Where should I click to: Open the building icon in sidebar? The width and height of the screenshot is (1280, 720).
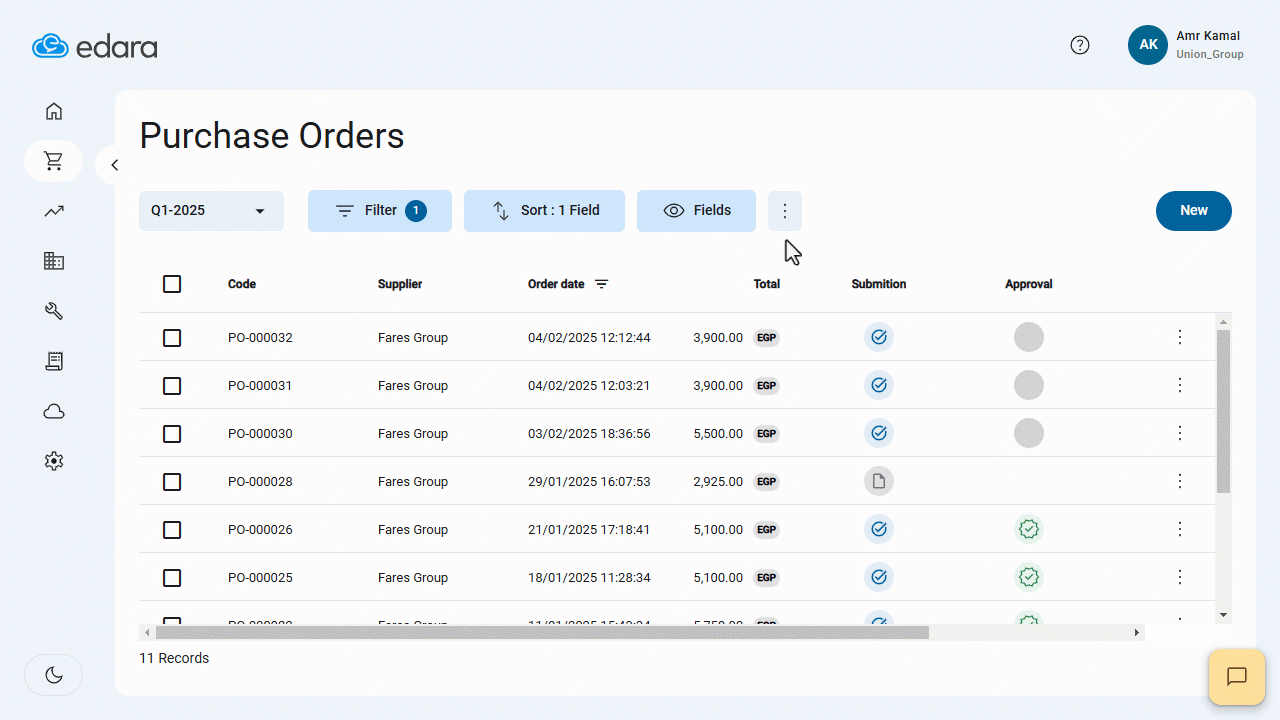(x=54, y=261)
